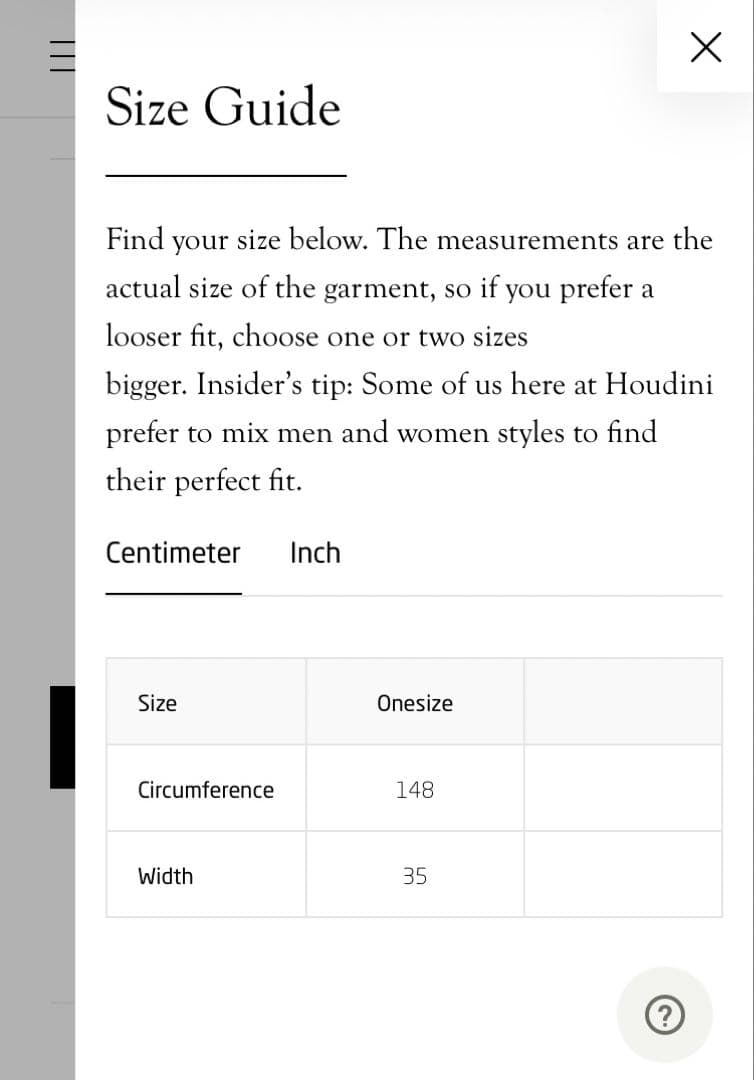This screenshot has height=1080, width=754.
Task: Click the empty cell beside 148
Action: pyautogui.click(x=623, y=788)
